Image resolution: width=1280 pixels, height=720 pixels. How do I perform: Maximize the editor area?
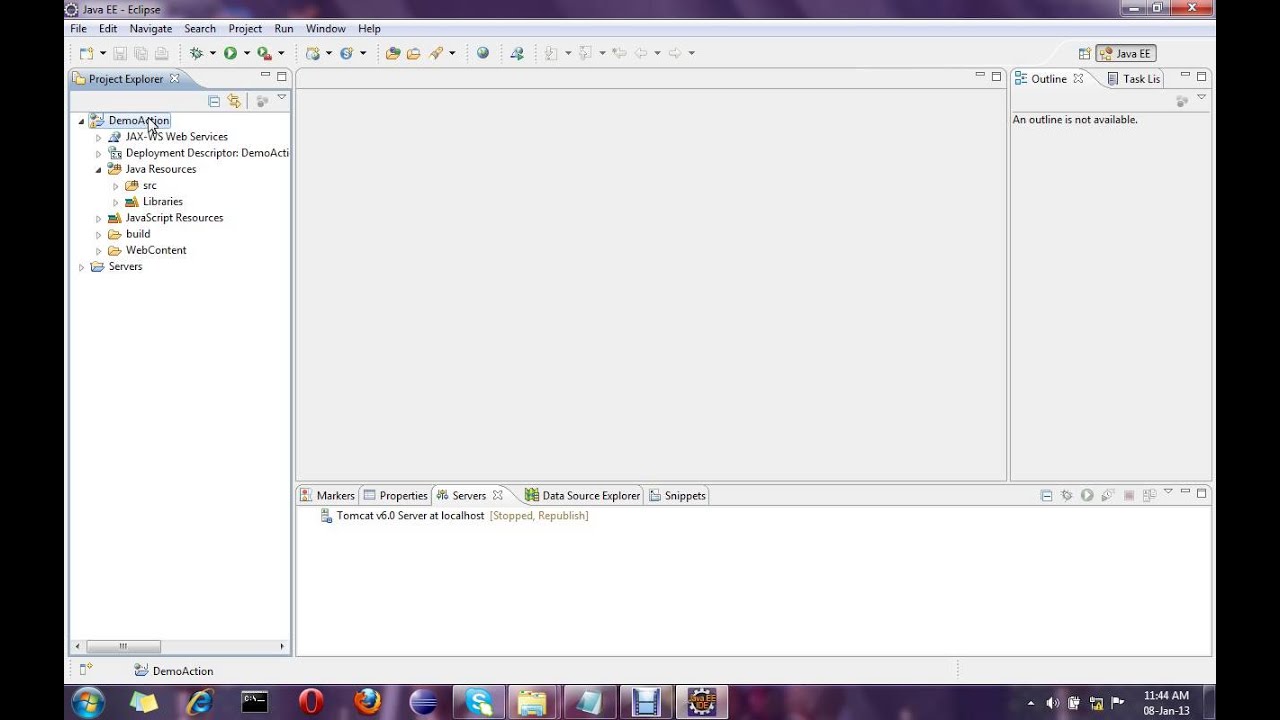tap(996, 76)
